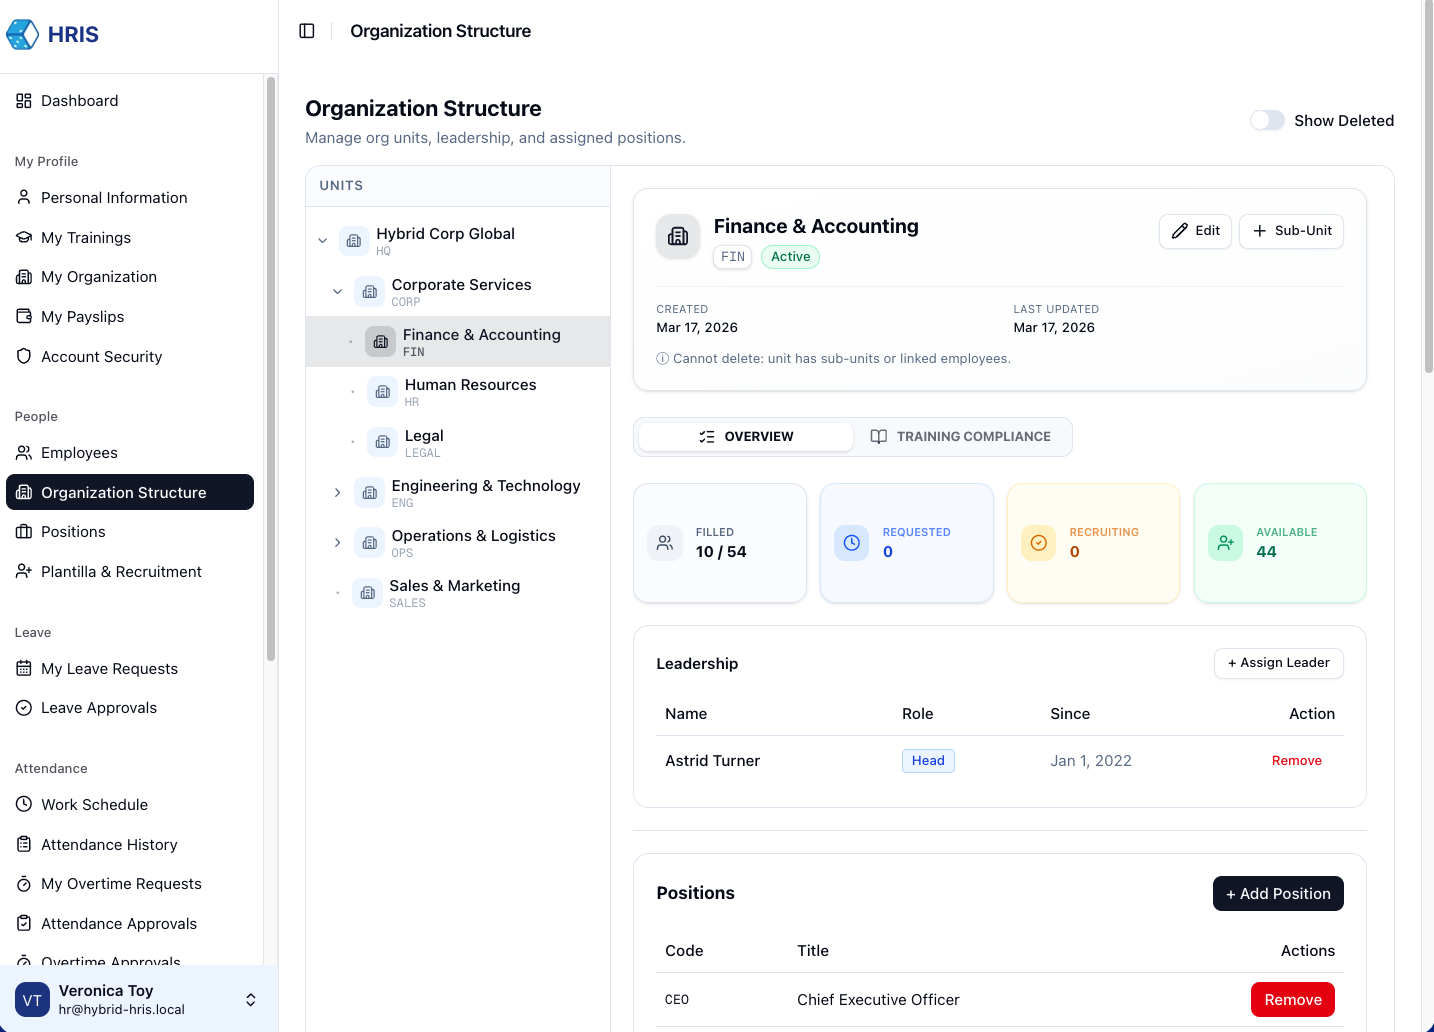Viewport: 1434px width, 1032px height.
Task: Expand the Operations & Logistics unit
Action: [x=338, y=543]
